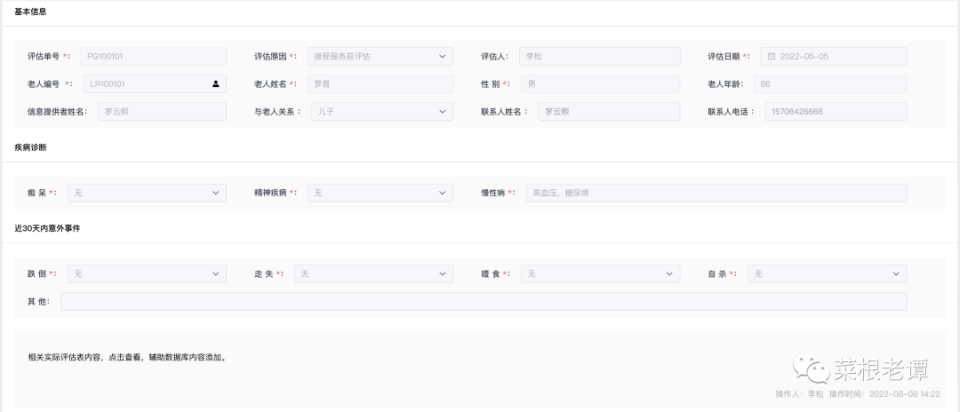Expand the 痴呆 dropdown

147,193
